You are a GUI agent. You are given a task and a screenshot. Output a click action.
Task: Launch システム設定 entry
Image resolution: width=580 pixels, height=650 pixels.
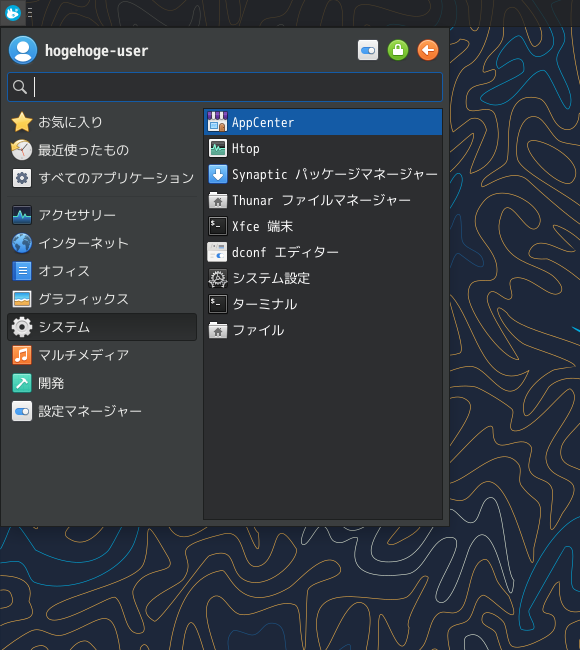pos(323,278)
